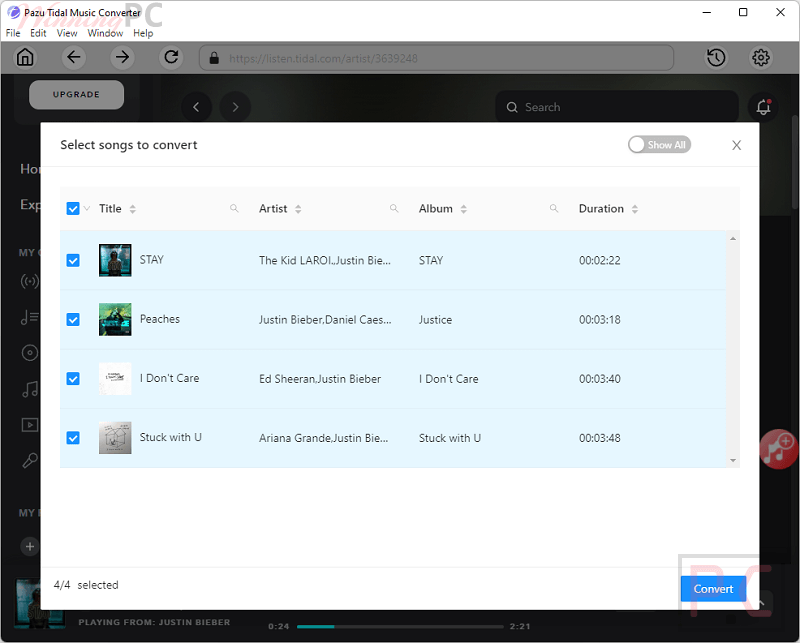Expand the selection dropdown arrow beside header checkbox
800x643 pixels.
pyautogui.click(x=87, y=208)
